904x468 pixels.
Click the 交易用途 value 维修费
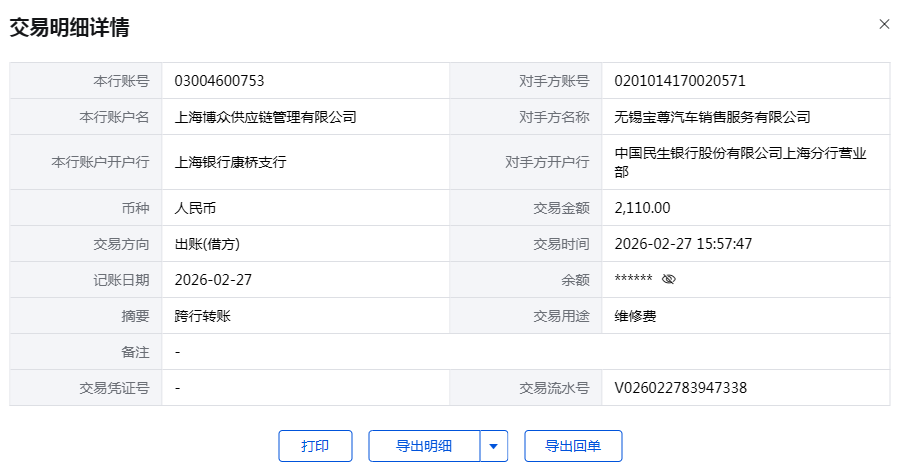635,316
